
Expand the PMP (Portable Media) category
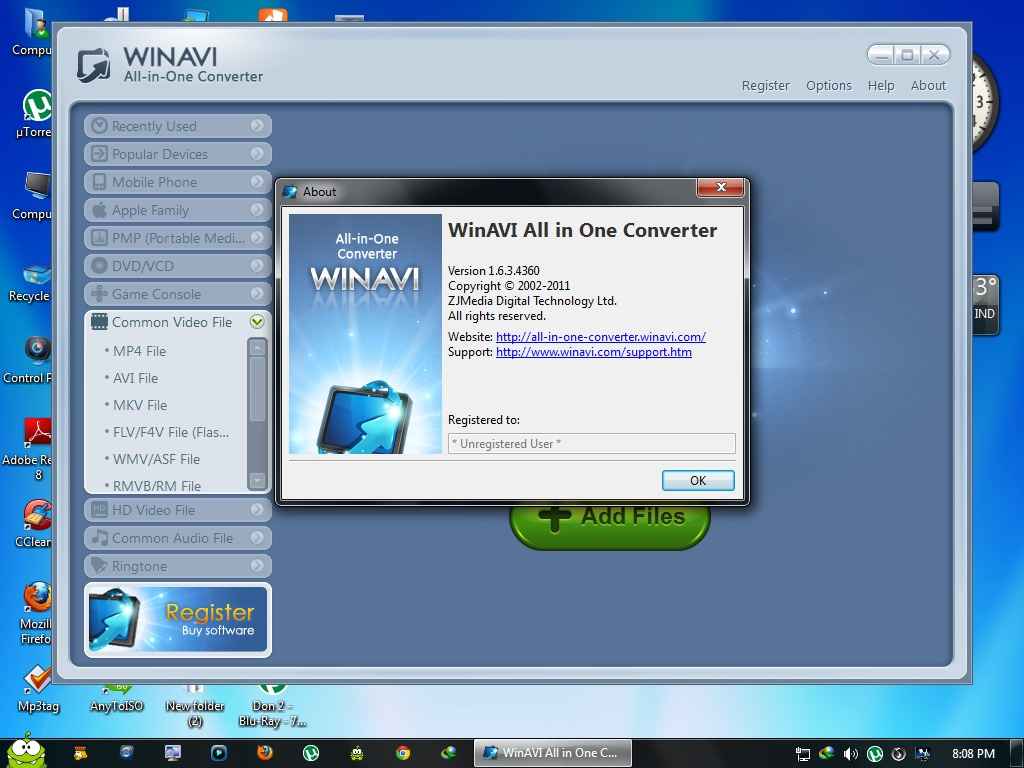click(178, 238)
